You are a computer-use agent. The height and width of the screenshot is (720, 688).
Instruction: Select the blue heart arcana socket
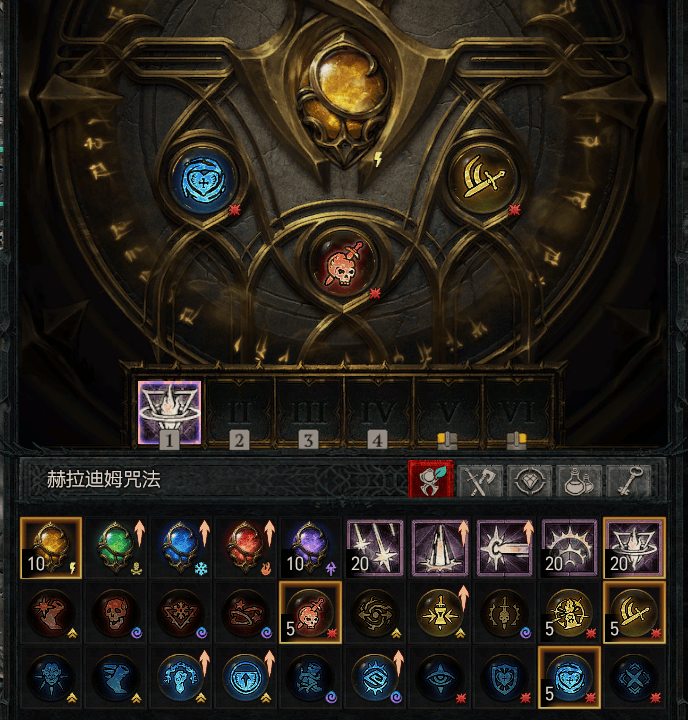click(203, 181)
